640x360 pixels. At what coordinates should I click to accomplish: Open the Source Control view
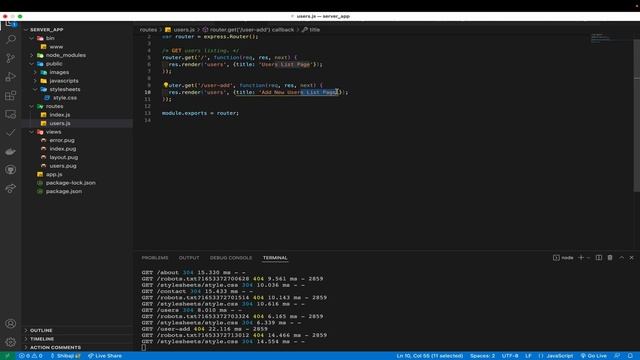tap(11, 58)
